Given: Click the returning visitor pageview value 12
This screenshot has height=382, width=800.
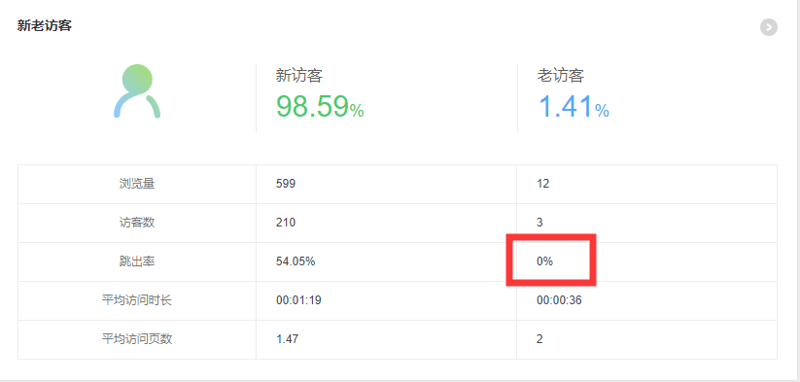Looking at the screenshot, I should (543, 184).
